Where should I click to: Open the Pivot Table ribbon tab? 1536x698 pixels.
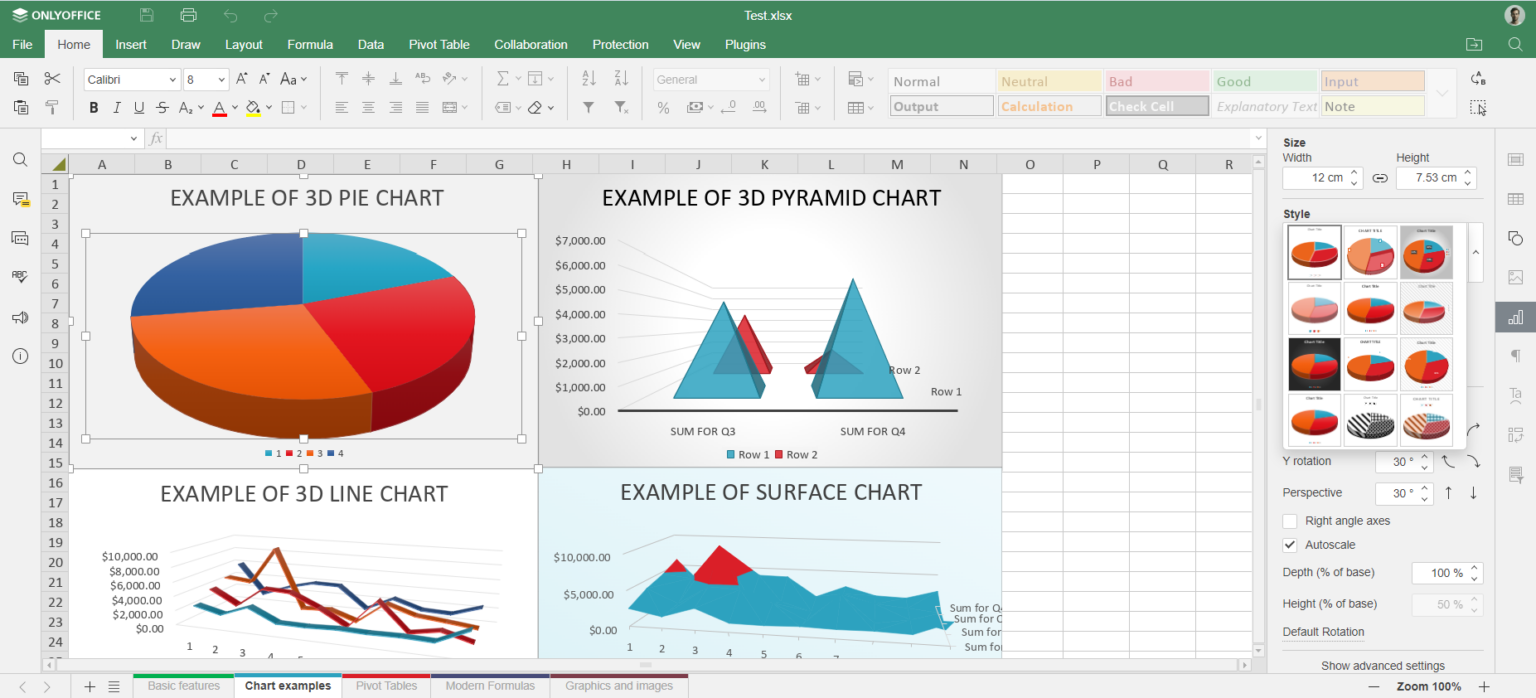pyautogui.click(x=439, y=45)
